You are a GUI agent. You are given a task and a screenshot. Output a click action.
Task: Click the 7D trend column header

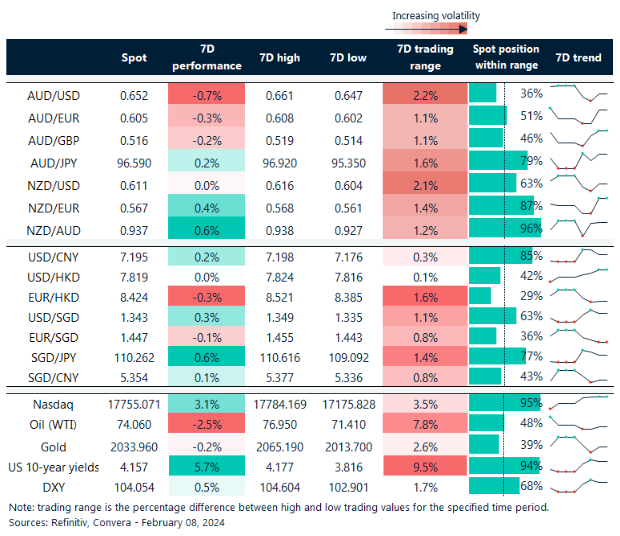pos(578,58)
